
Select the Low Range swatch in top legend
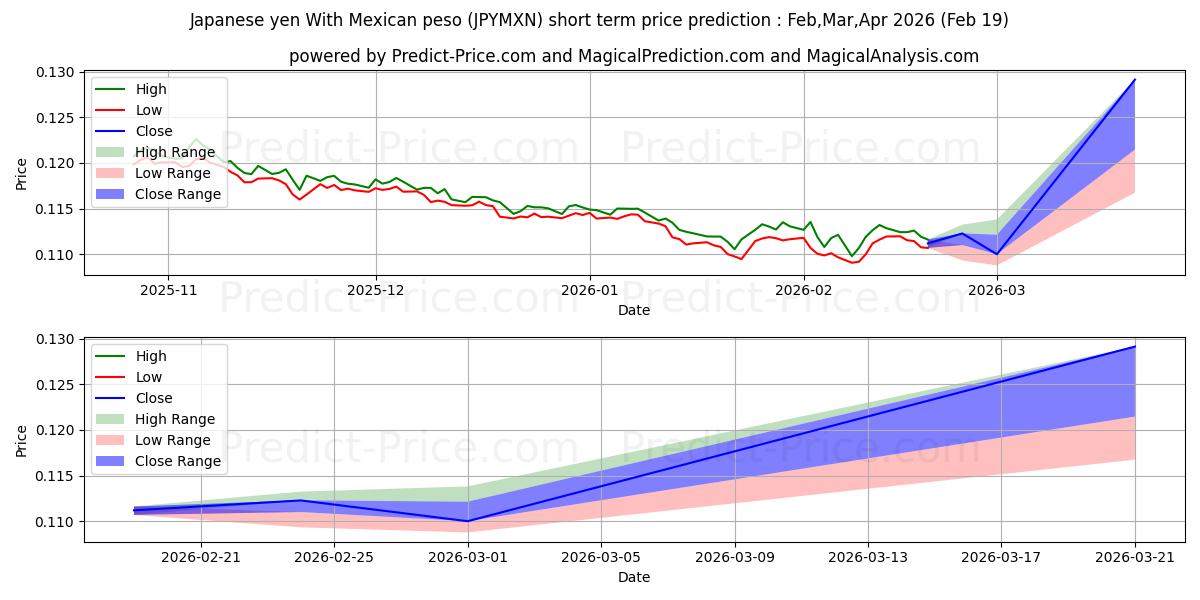tap(111, 173)
